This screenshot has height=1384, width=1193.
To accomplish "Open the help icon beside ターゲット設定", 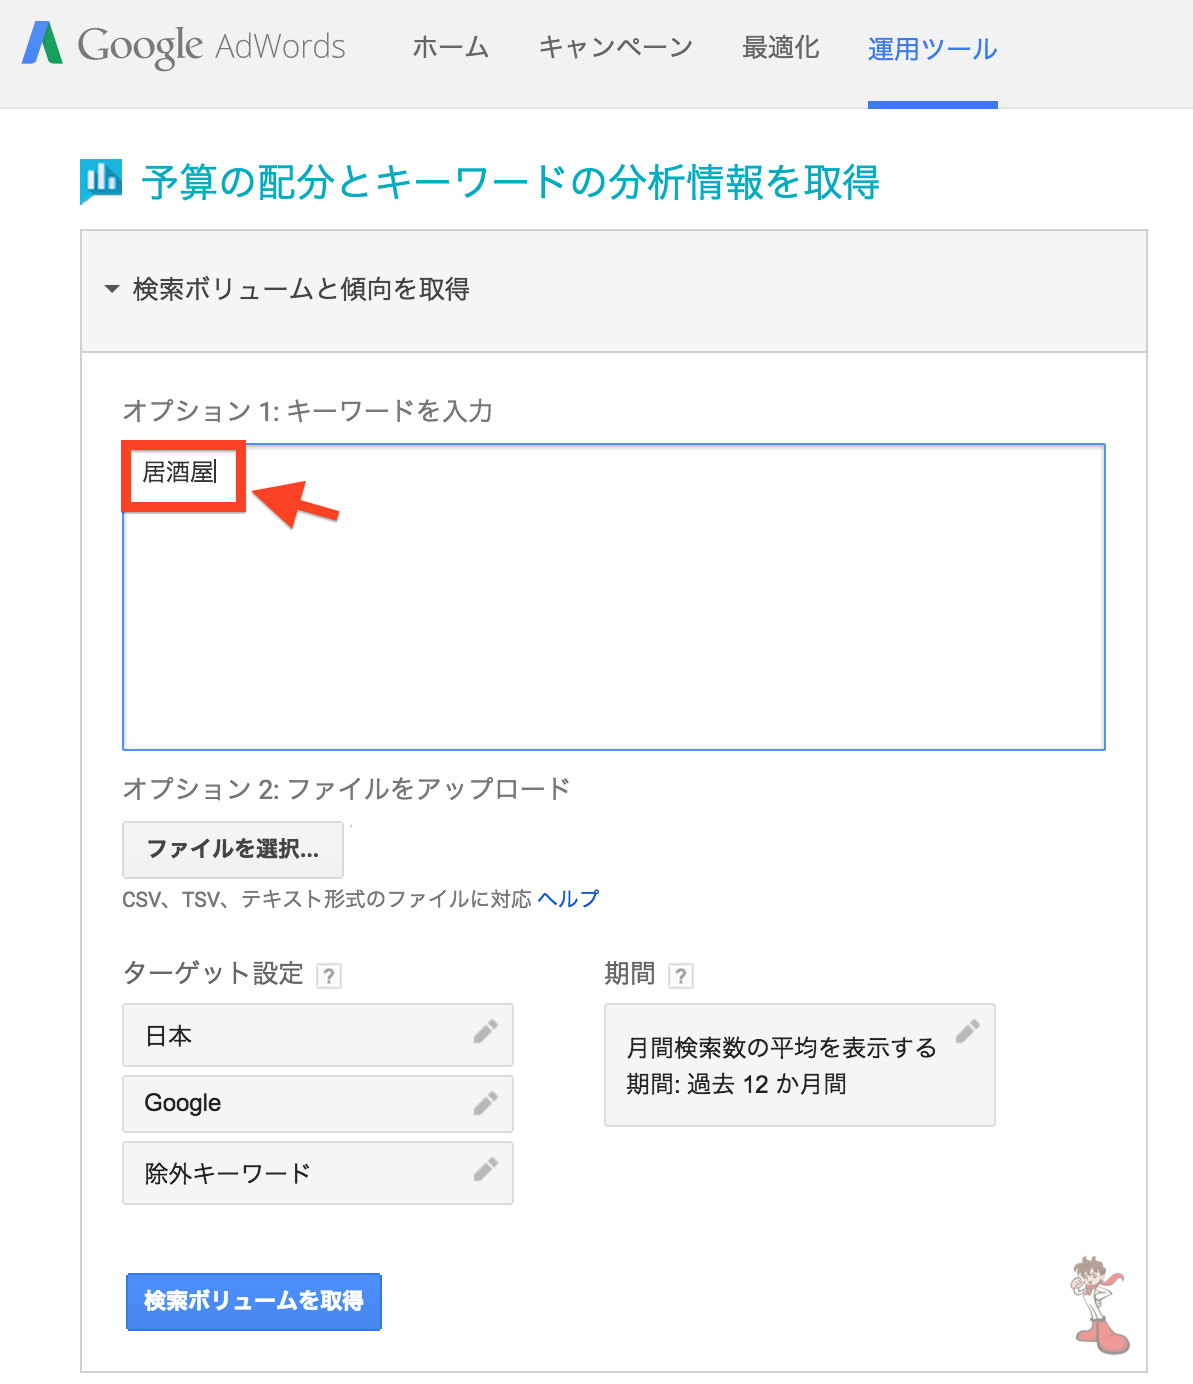I will pos(329,976).
